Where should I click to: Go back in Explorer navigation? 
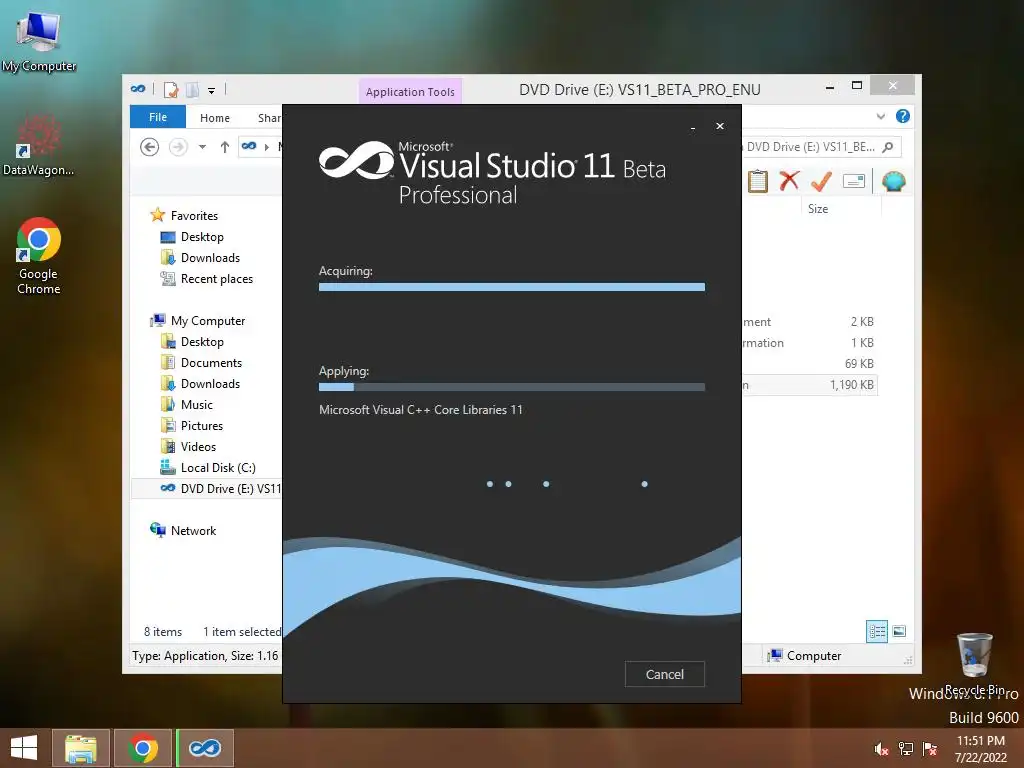tap(150, 147)
